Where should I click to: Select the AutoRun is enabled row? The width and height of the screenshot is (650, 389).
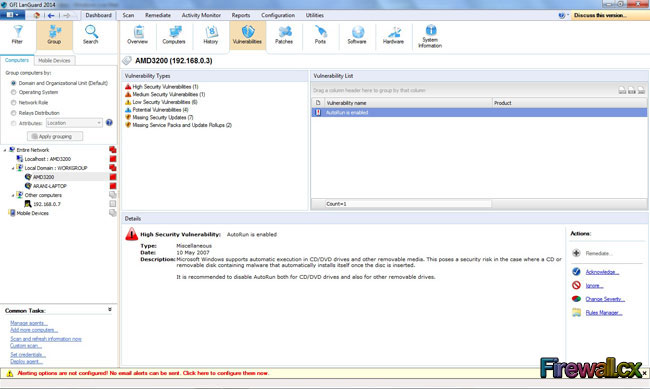[x=479, y=112]
